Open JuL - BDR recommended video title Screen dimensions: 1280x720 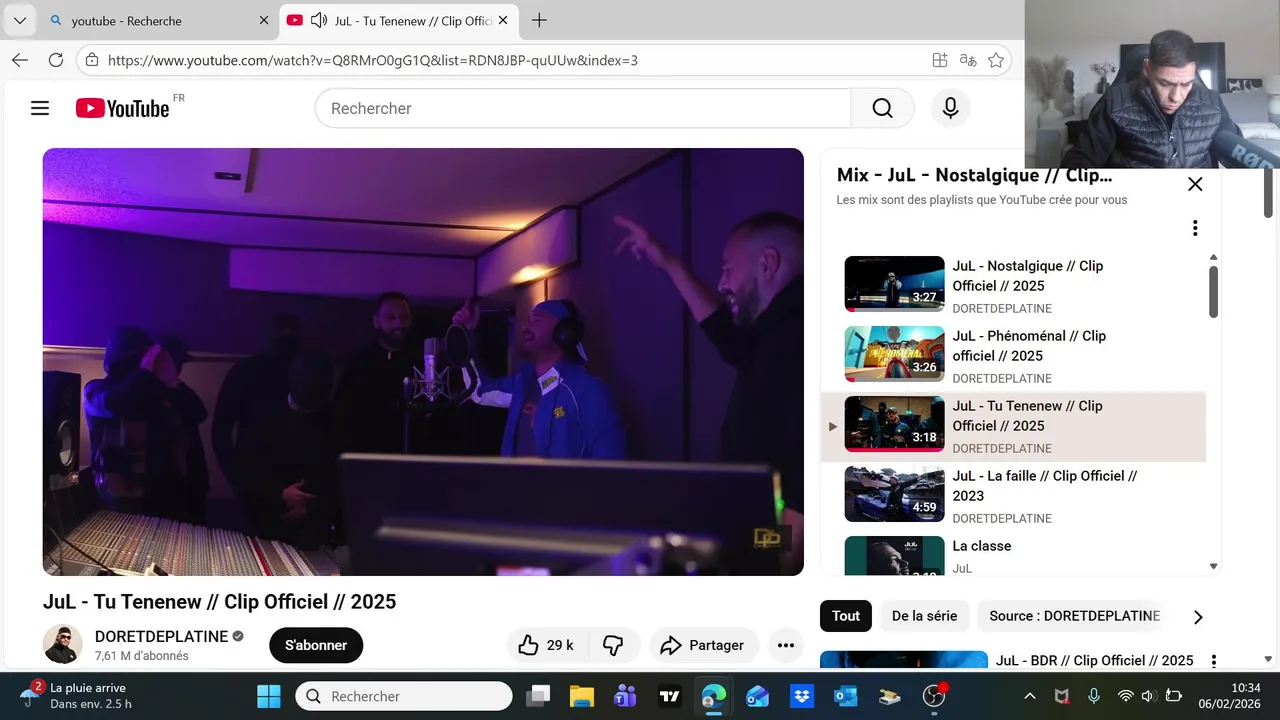[x=1095, y=661]
